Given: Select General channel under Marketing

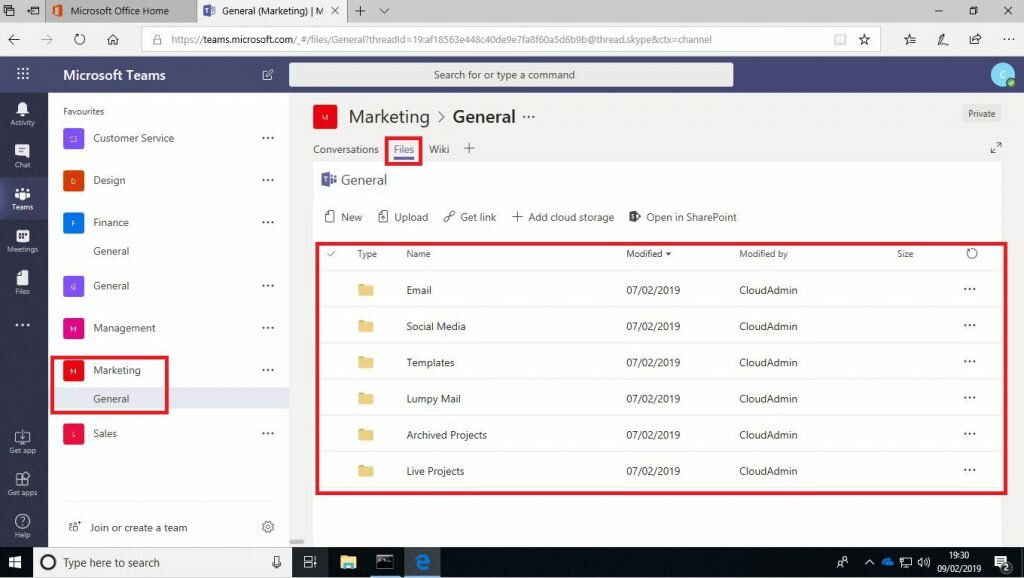Looking at the screenshot, I should coord(111,398).
